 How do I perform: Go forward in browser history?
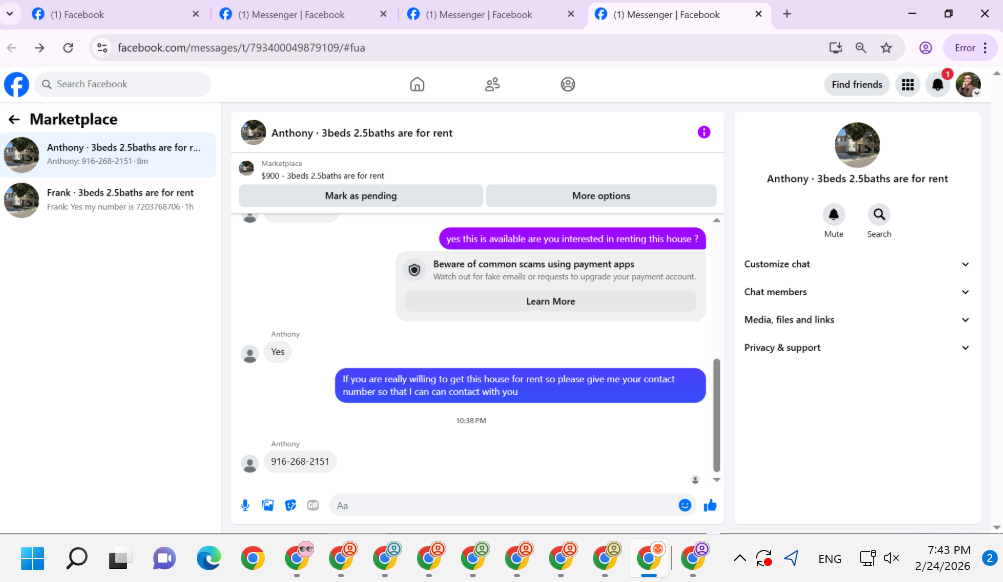[40, 47]
